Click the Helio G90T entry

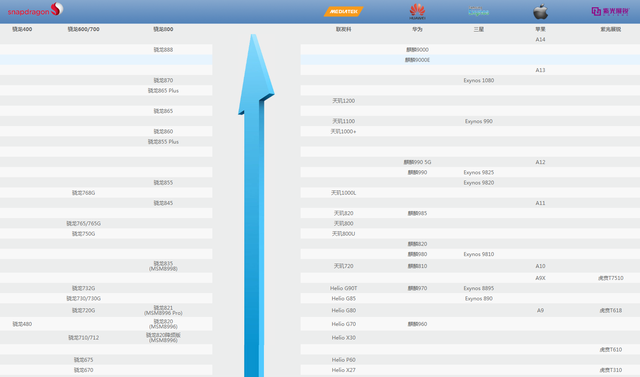click(344, 288)
